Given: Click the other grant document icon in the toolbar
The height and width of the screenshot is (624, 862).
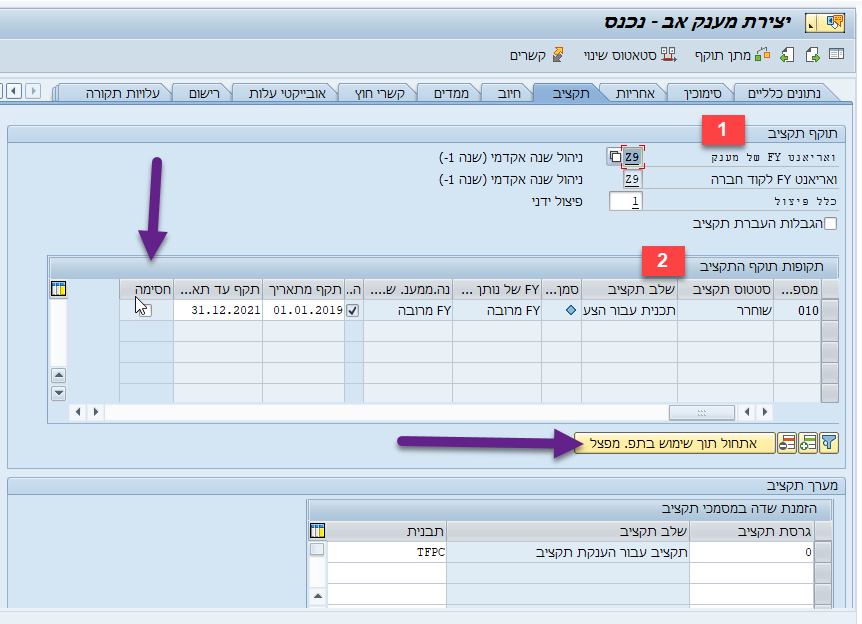Looking at the screenshot, I should 787,54.
